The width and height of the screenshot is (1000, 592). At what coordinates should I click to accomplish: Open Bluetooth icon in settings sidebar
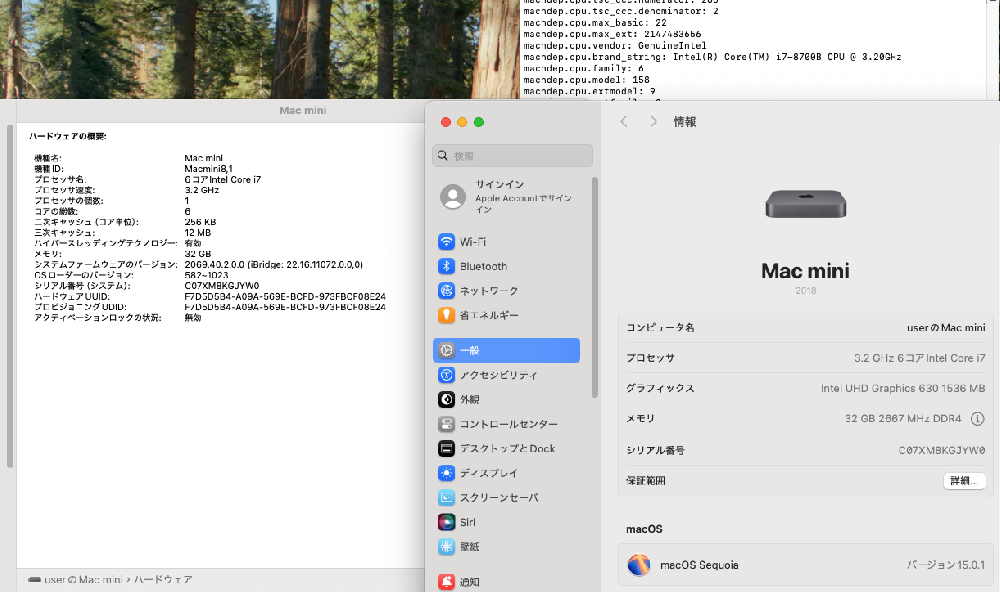[x=446, y=266]
